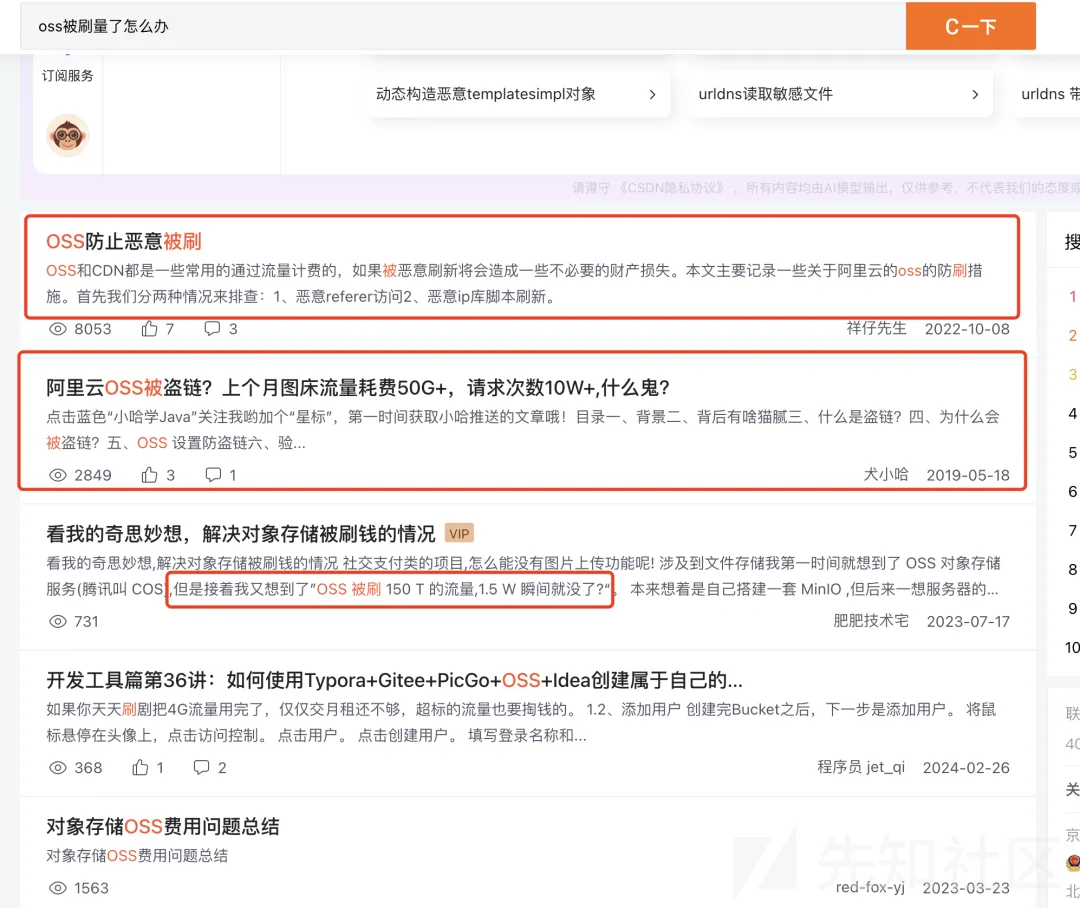Open author red-fox-yj profile
This screenshot has width=1080, height=908.
pyautogui.click(x=870, y=887)
